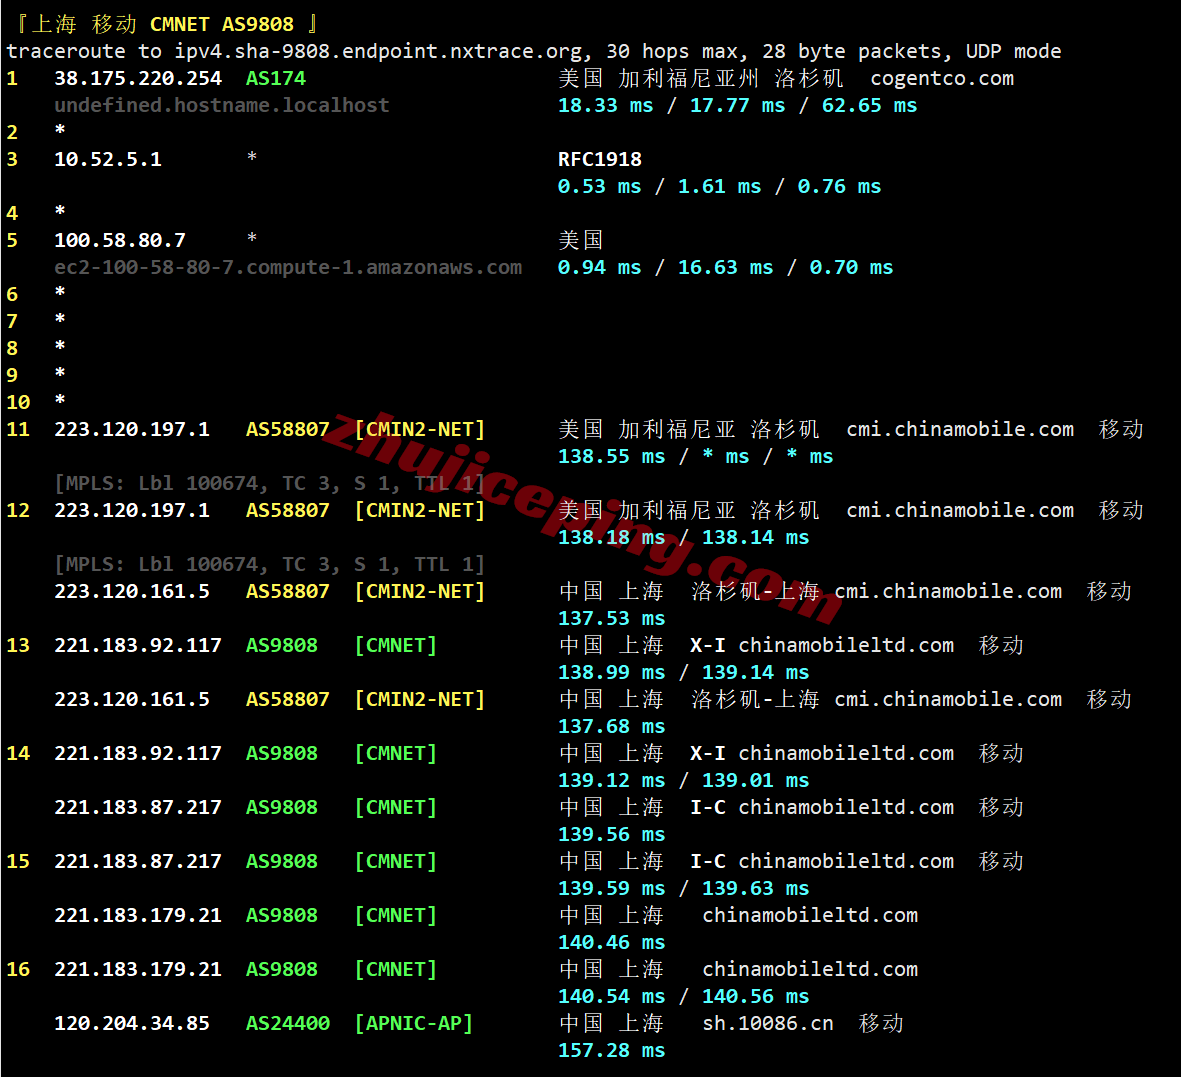This screenshot has height=1077, width=1181.
Task: Select the latency value 140.46 ms
Action: pyautogui.click(x=612, y=942)
